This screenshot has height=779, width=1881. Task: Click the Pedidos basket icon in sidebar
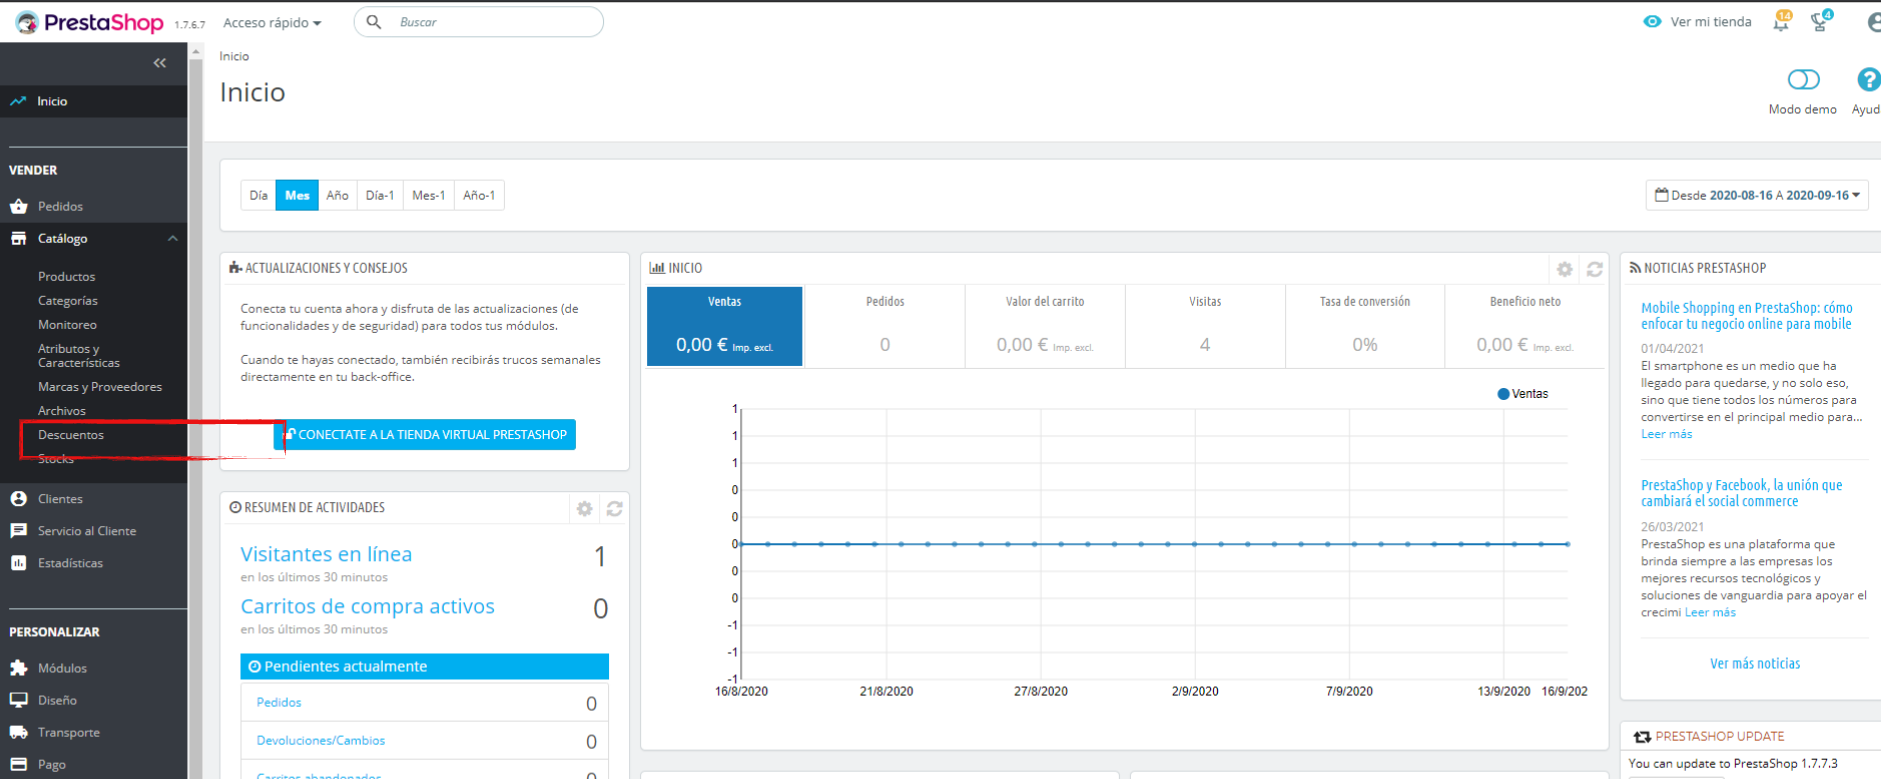point(19,206)
